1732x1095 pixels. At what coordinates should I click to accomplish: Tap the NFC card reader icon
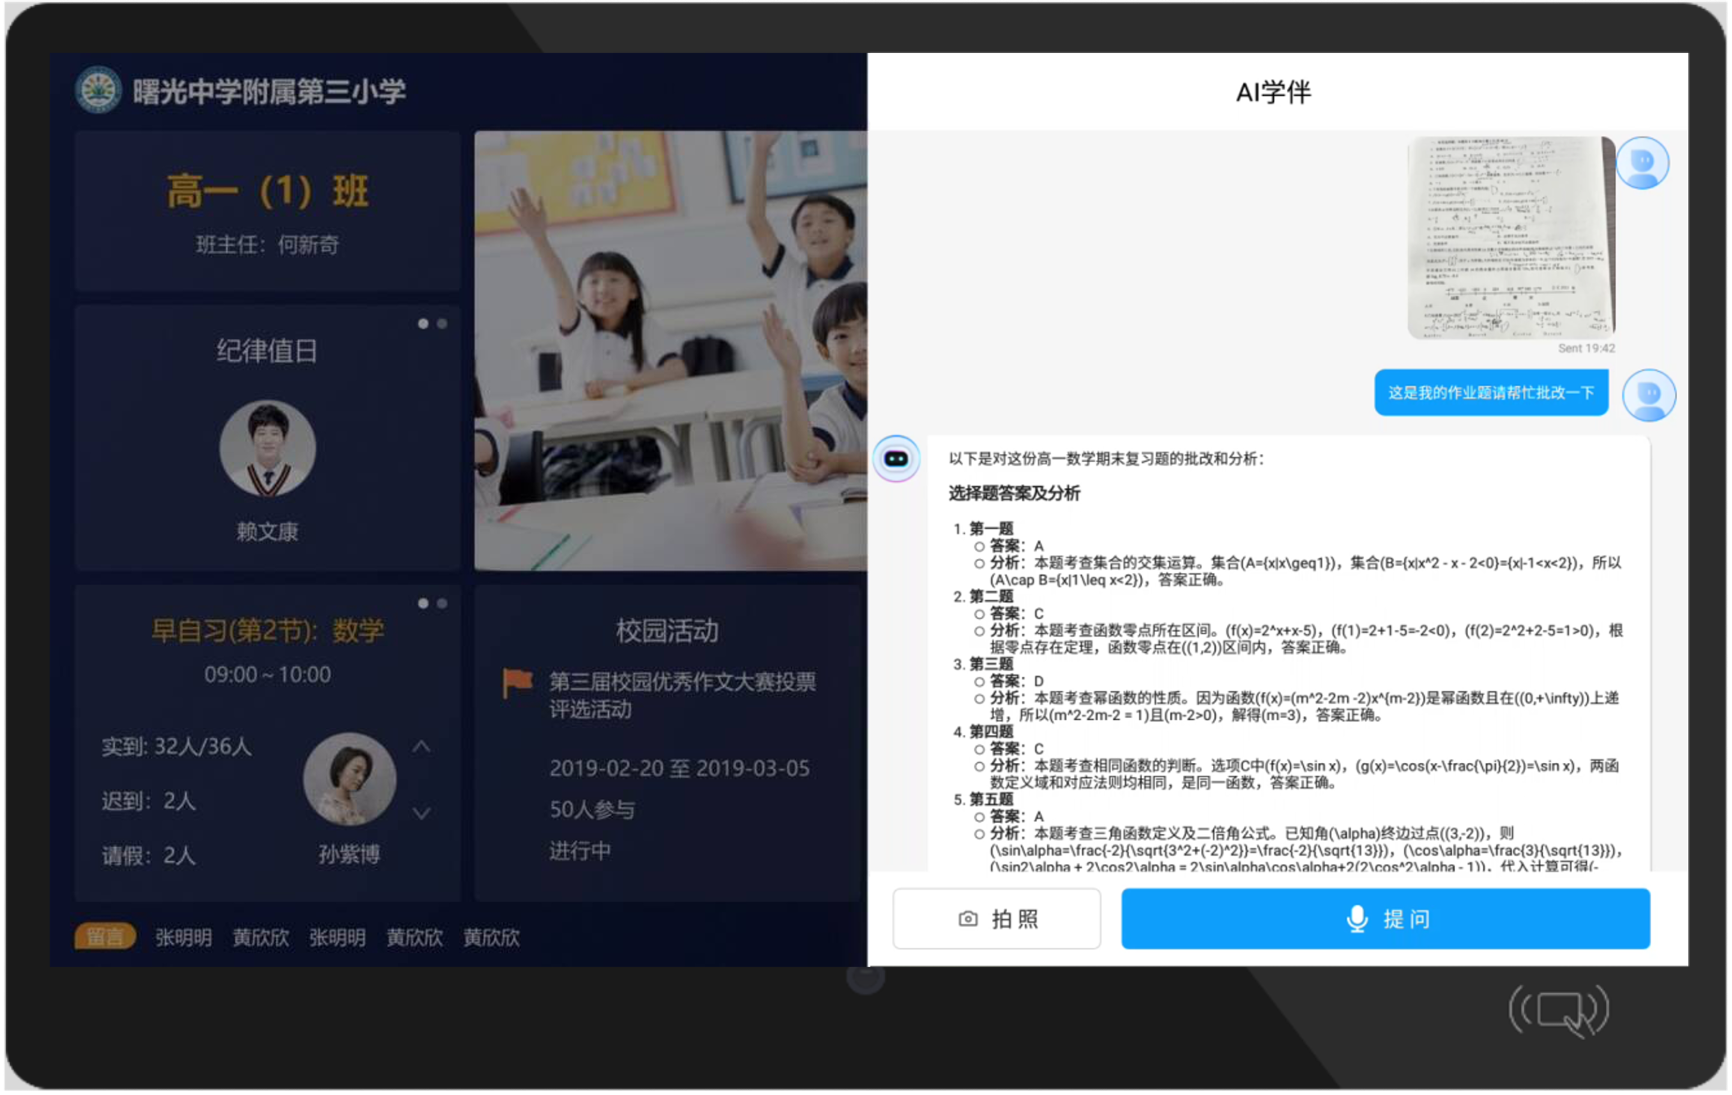[x=1558, y=1011]
